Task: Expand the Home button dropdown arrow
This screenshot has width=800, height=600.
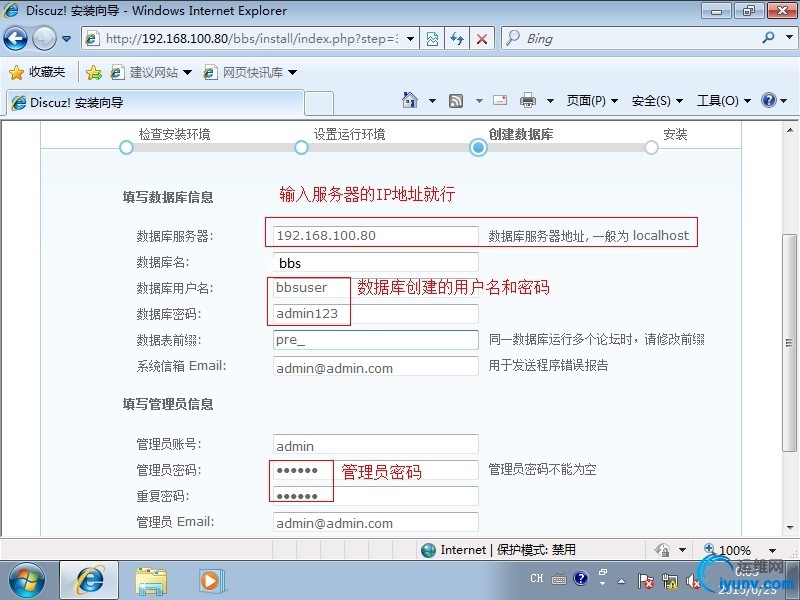Action: 432,101
